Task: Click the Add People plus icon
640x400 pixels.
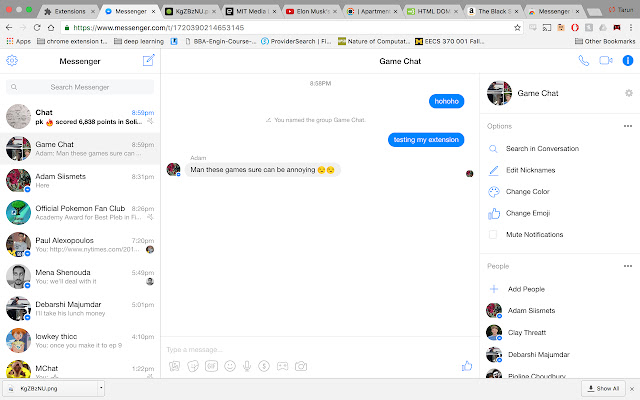Action: [x=493, y=289]
